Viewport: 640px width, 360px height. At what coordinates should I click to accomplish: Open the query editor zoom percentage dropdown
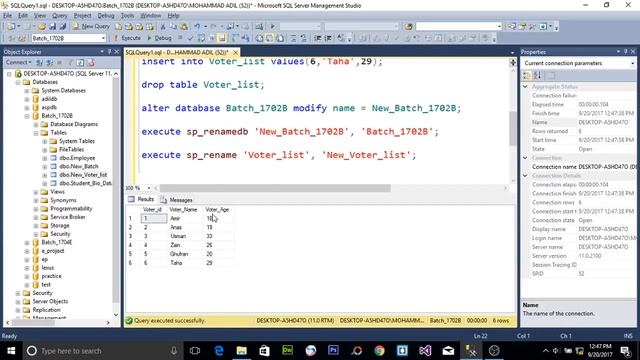pos(149,188)
